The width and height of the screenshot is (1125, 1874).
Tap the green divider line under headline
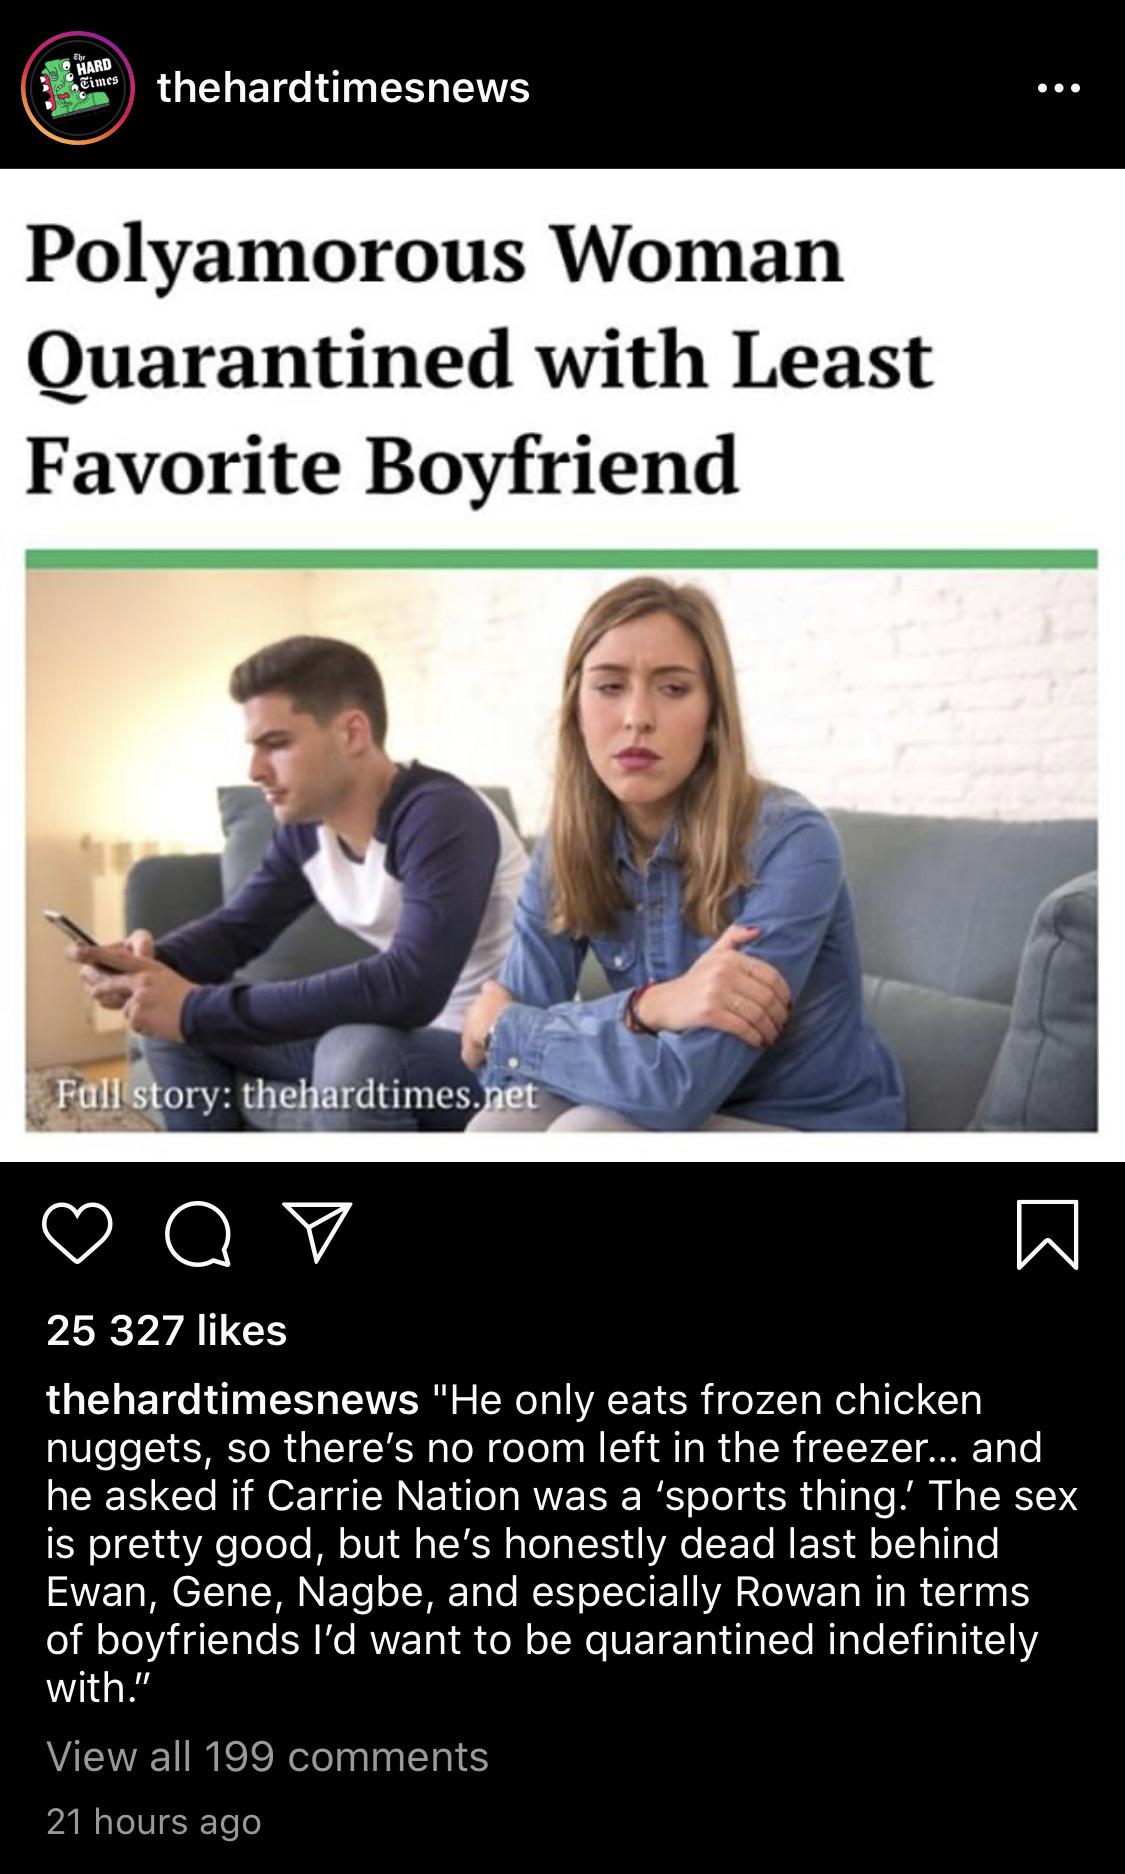[x=561, y=558]
